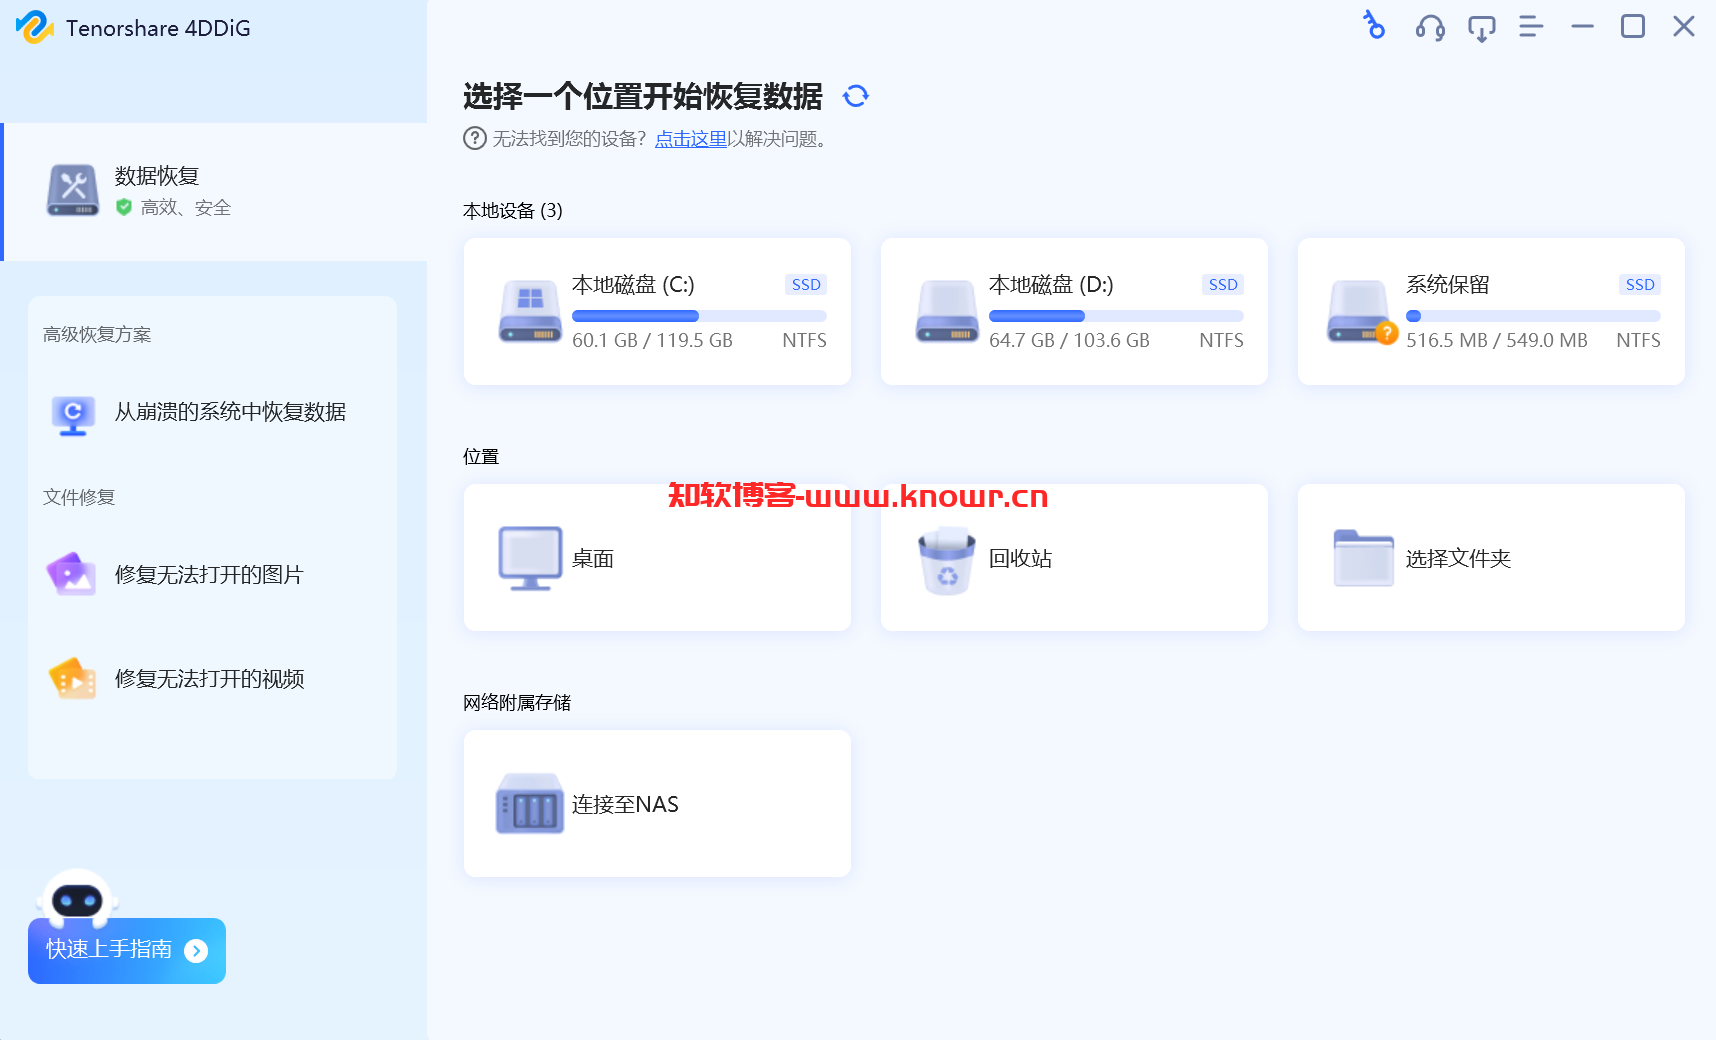Select the 系统保留 partition card
Image resolution: width=1716 pixels, height=1040 pixels.
(1491, 311)
